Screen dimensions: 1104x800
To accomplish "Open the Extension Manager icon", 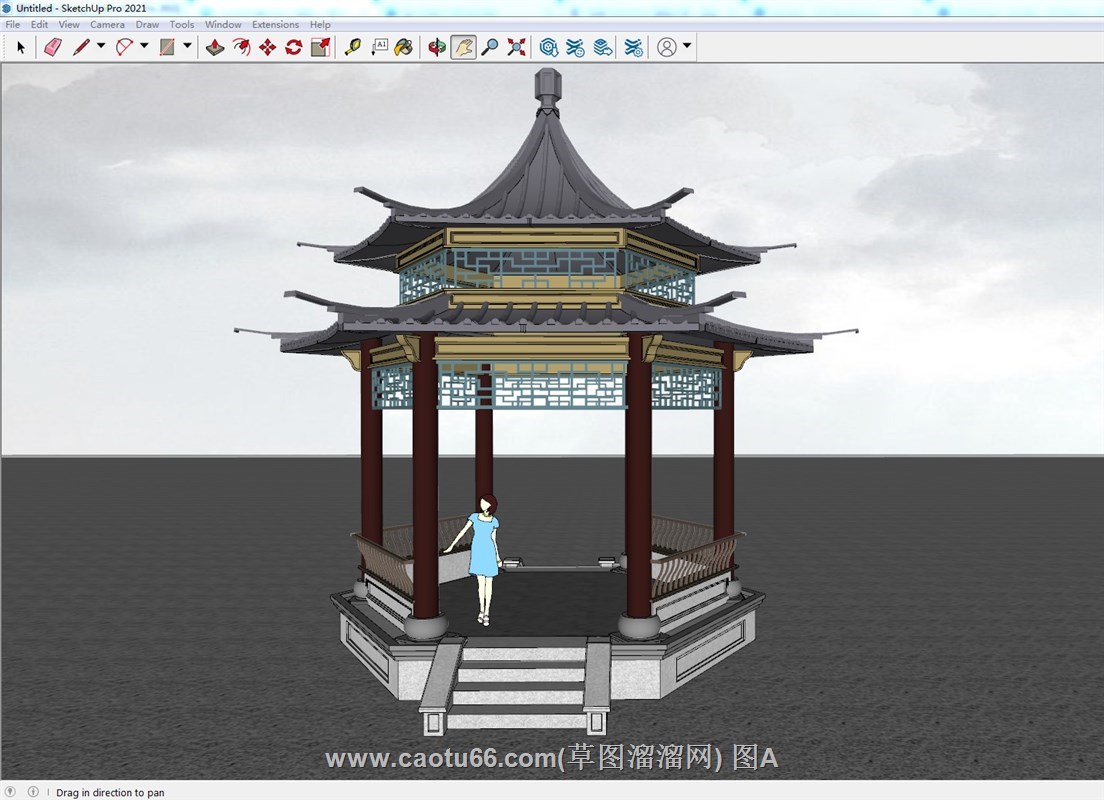I will coord(634,47).
